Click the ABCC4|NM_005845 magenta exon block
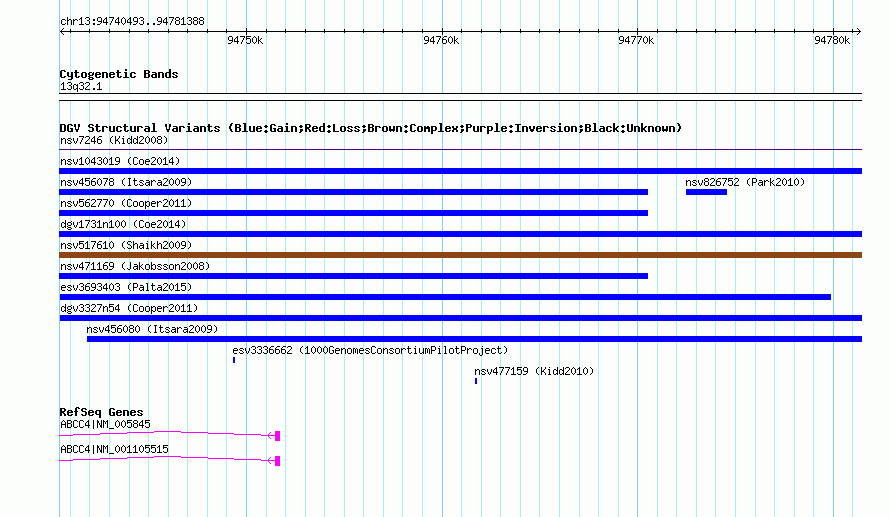 click(277, 436)
